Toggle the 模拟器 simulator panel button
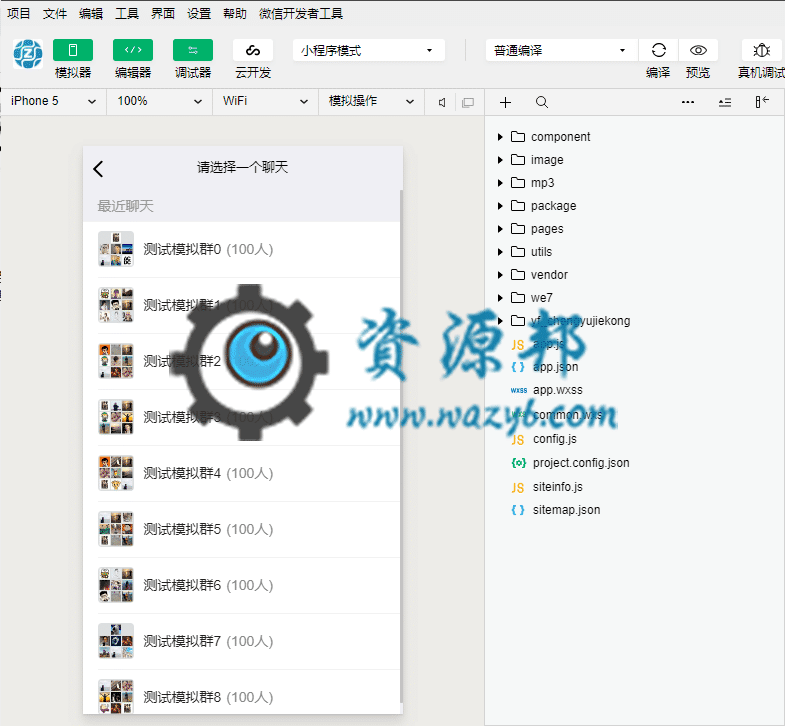The width and height of the screenshot is (785, 726). tap(73, 50)
